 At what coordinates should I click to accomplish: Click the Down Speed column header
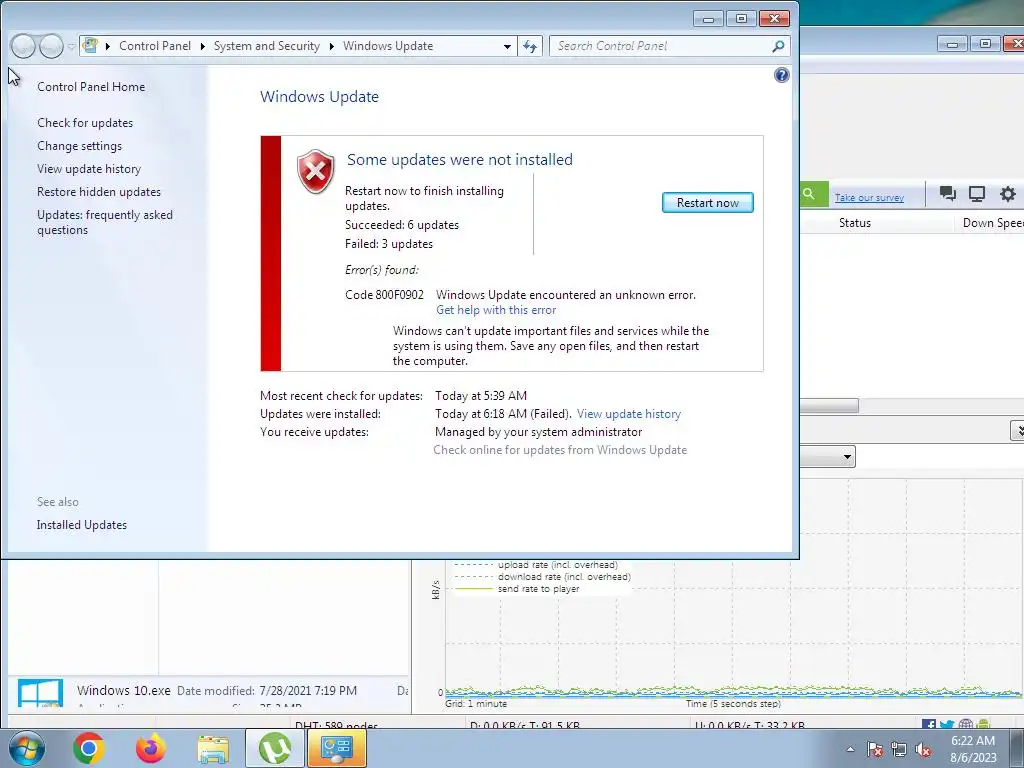click(993, 223)
